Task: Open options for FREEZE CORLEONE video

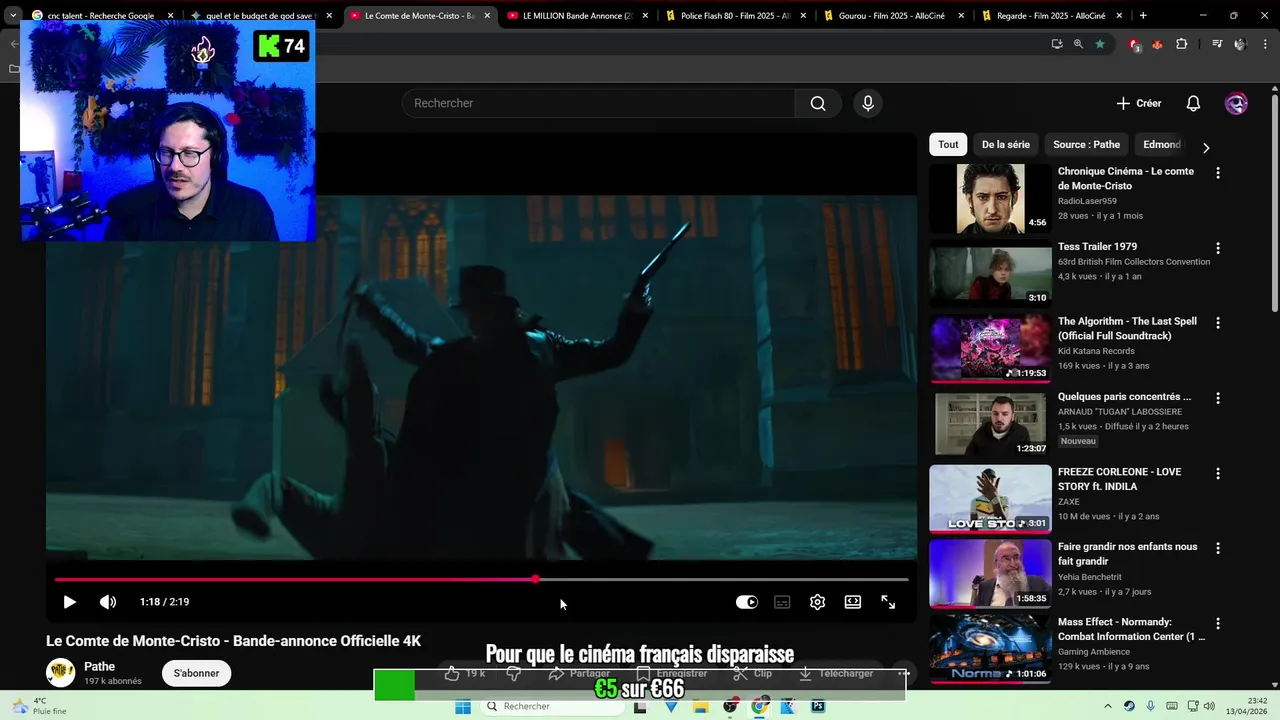Action: pyautogui.click(x=1217, y=473)
